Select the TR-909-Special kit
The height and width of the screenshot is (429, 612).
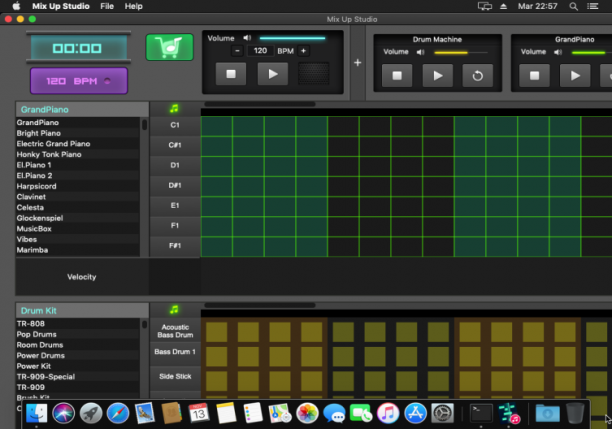pyautogui.click(x=77, y=377)
